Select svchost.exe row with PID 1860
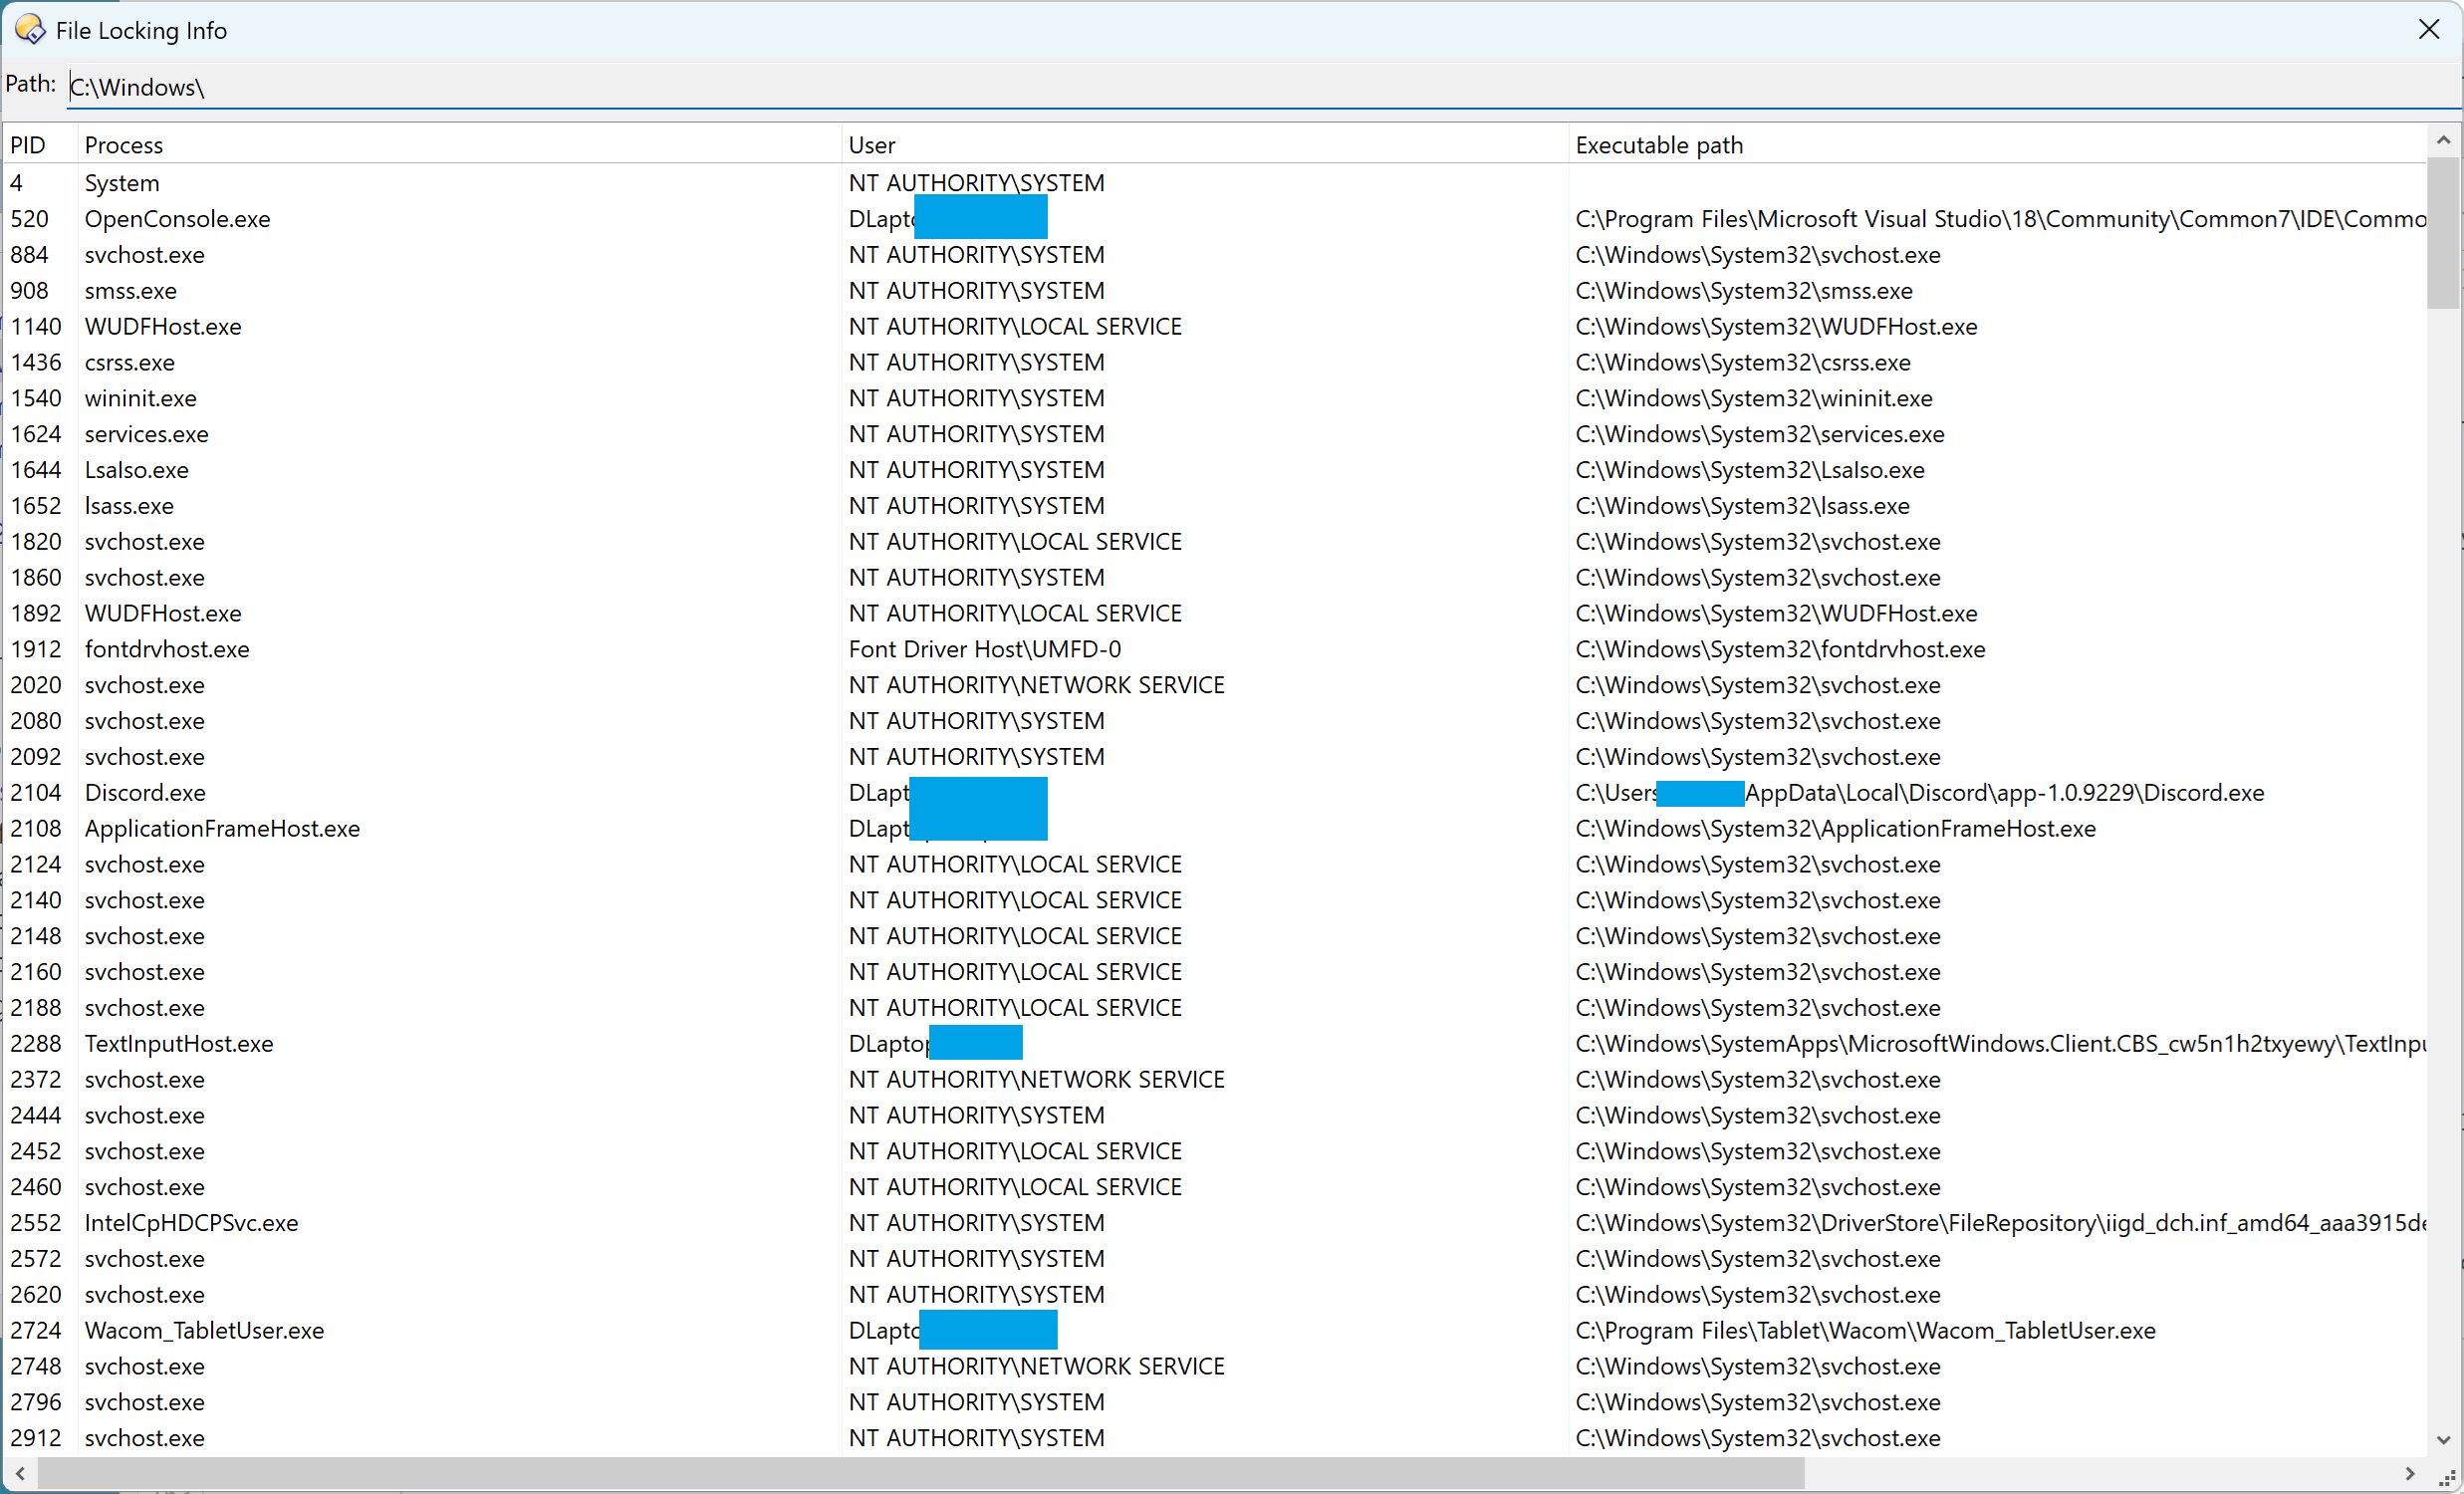 point(1215,578)
